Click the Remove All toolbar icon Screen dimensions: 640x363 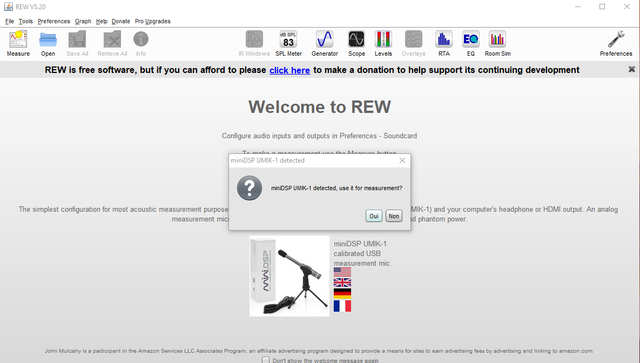pos(112,43)
